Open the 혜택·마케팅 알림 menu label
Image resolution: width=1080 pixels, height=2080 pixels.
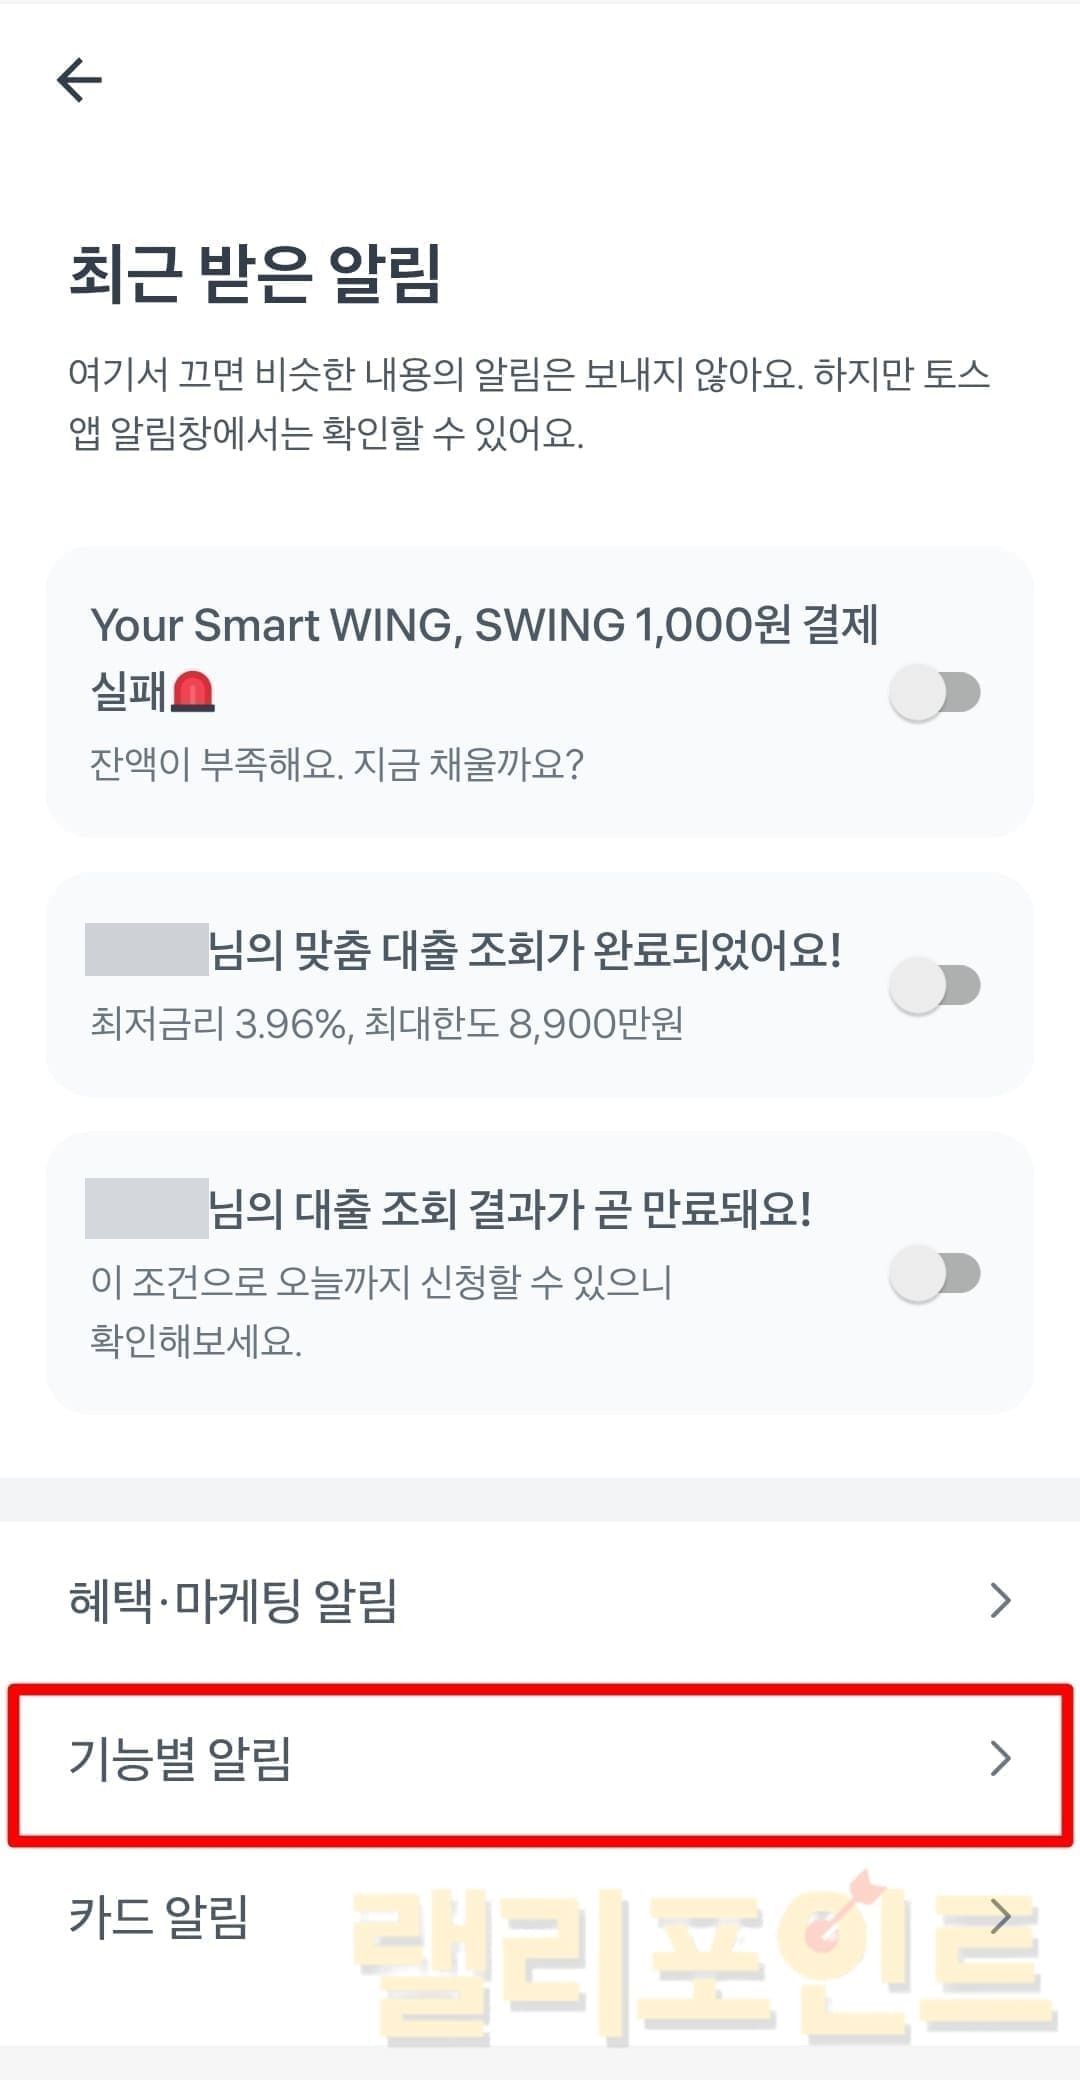233,1600
